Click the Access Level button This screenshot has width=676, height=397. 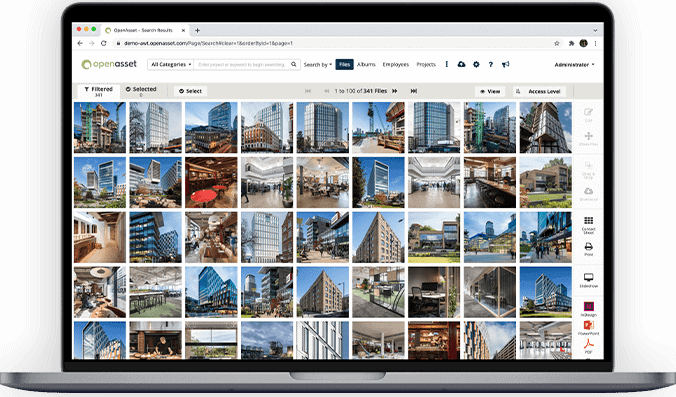click(539, 91)
